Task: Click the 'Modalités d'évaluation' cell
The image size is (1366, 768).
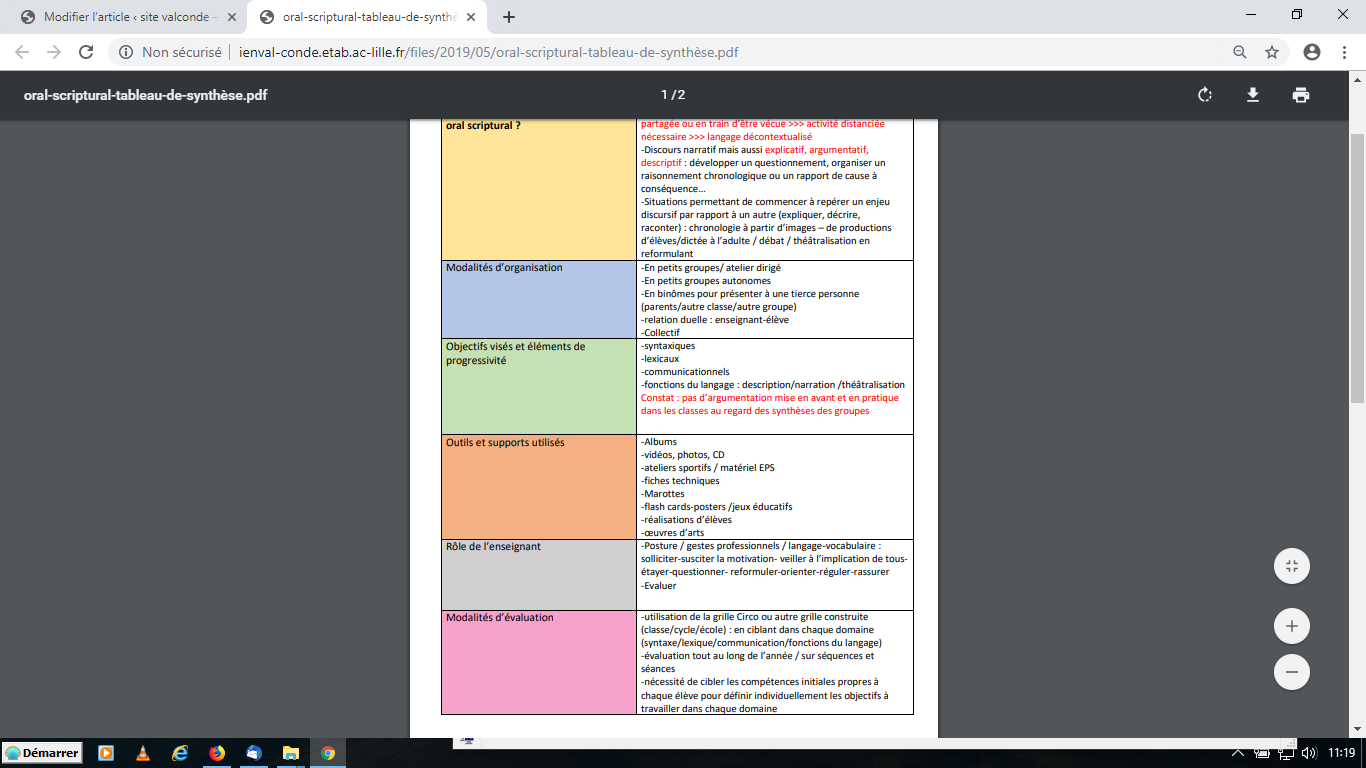Action: [539, 662]
